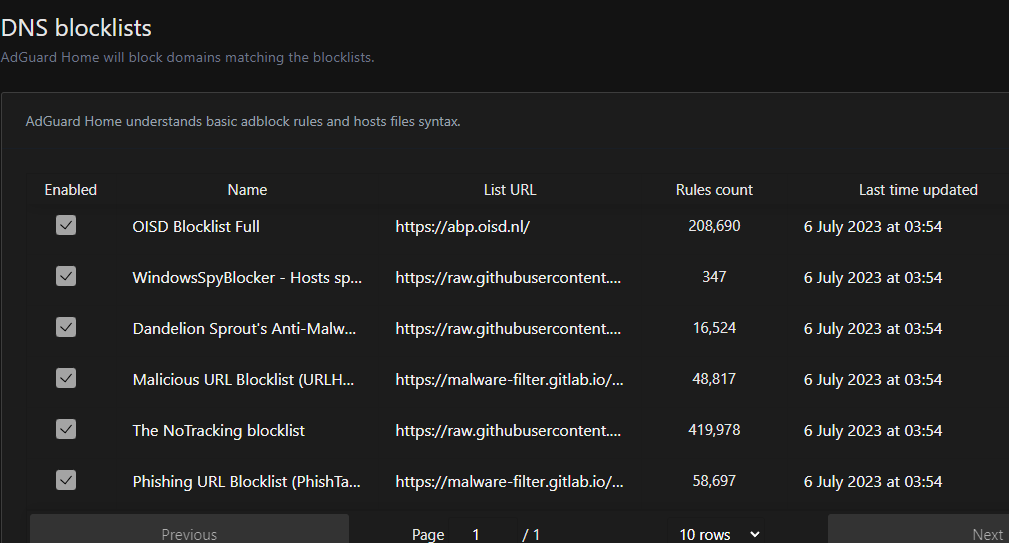Click the 48,817 rules count value
The width and height of the screenshot is (1009, 543).
pos(714,378)
